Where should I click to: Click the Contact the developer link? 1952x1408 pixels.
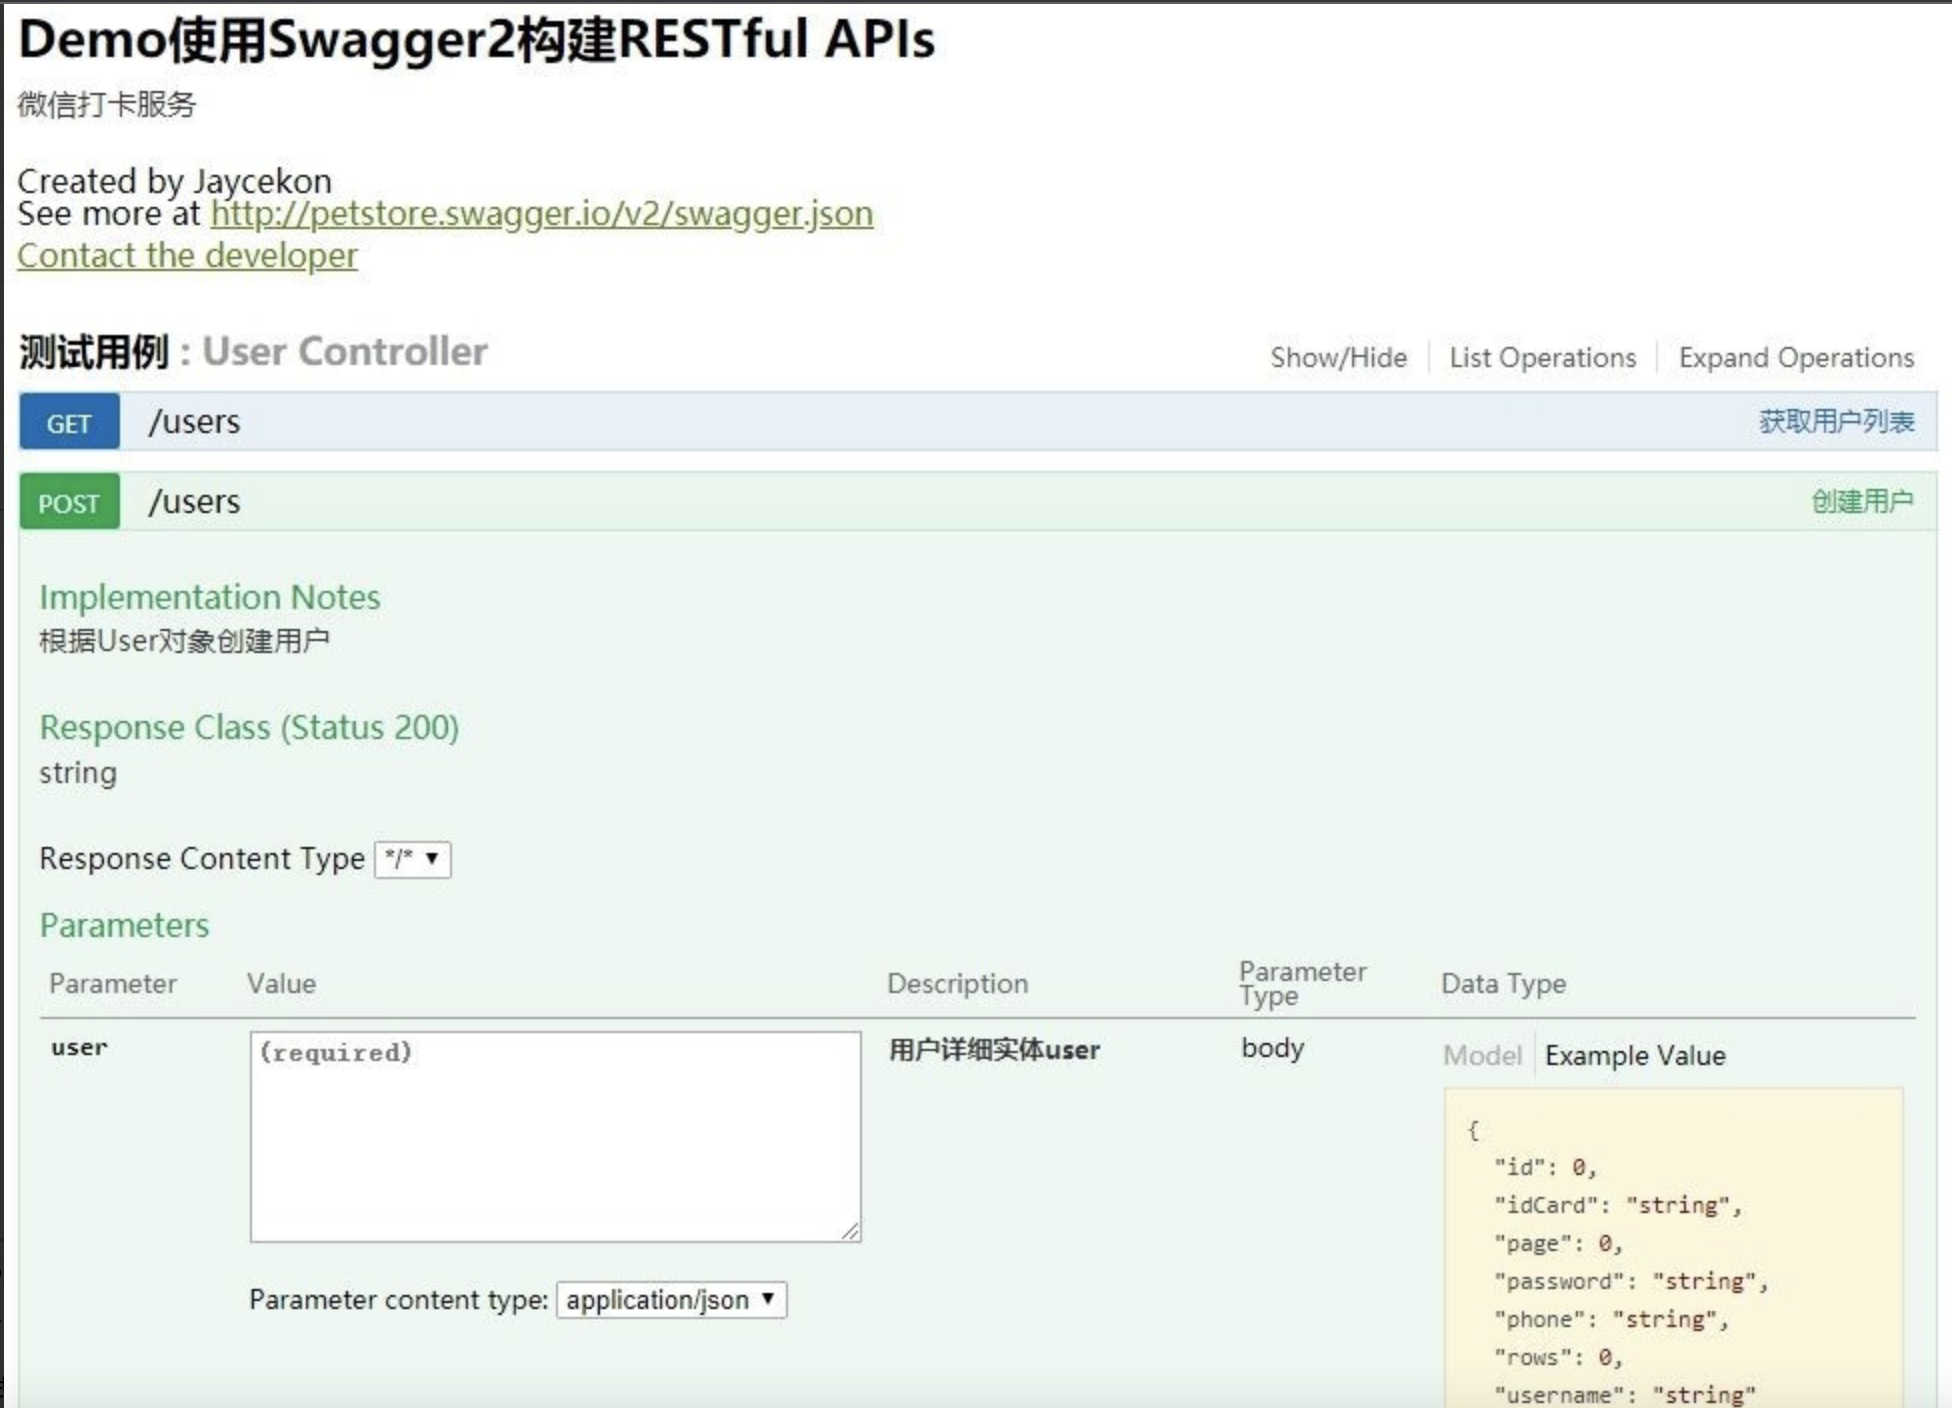point(187,256)
